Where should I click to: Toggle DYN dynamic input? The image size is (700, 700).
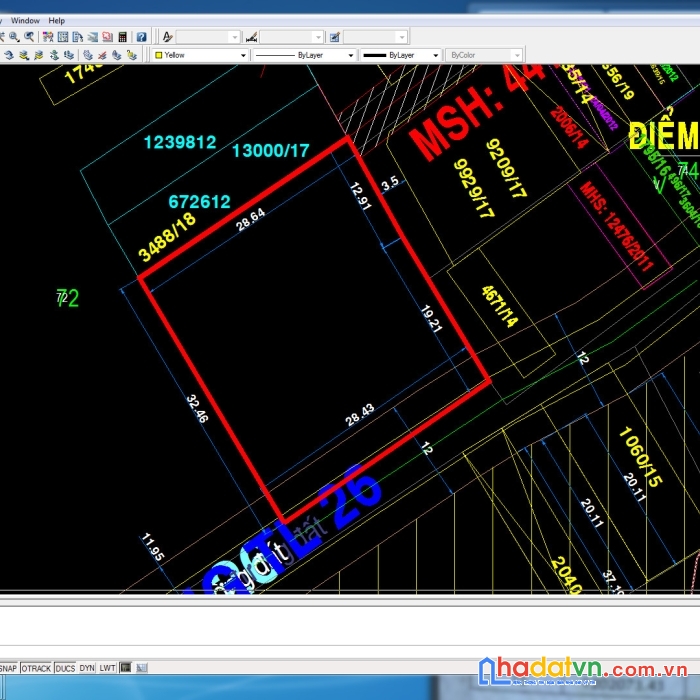click(87, 667)
